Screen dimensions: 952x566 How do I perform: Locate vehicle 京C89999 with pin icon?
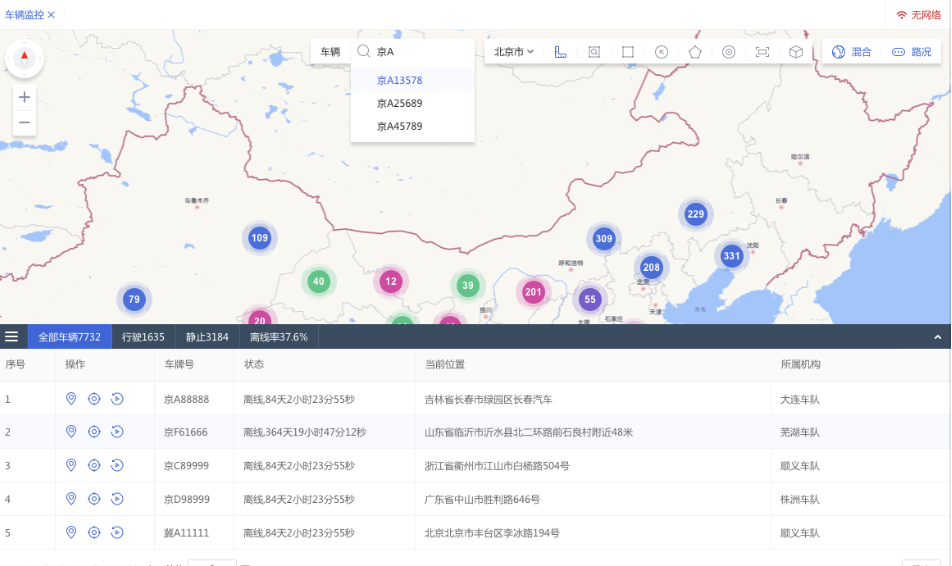[x=71, y=465]
